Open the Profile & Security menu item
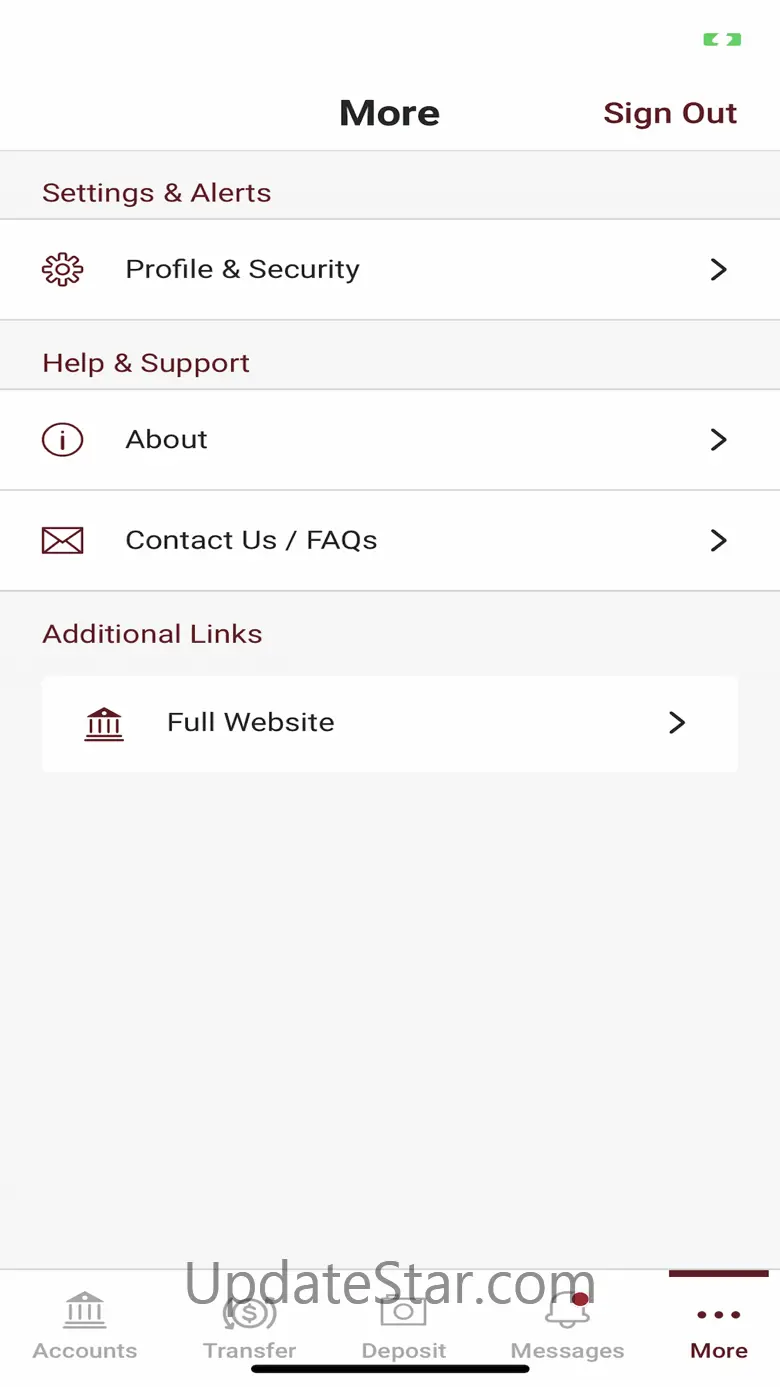Viewport: 780px width, 1387px height. point(390,270)
